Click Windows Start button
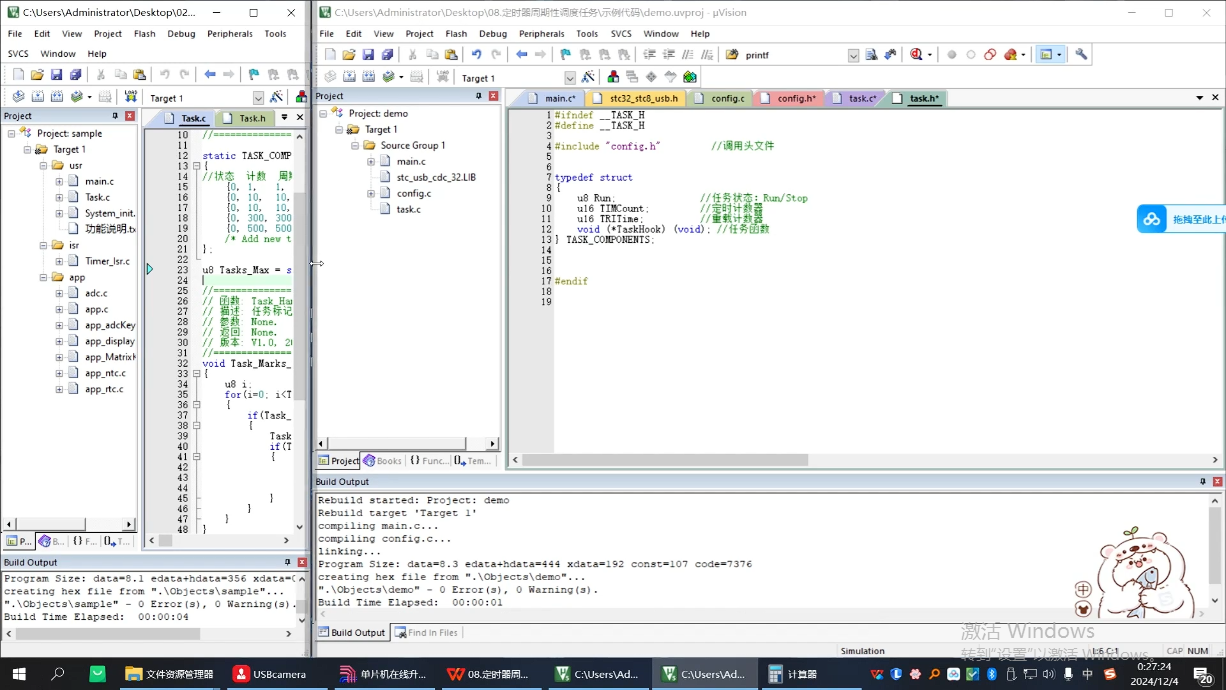 coord(19,674)
